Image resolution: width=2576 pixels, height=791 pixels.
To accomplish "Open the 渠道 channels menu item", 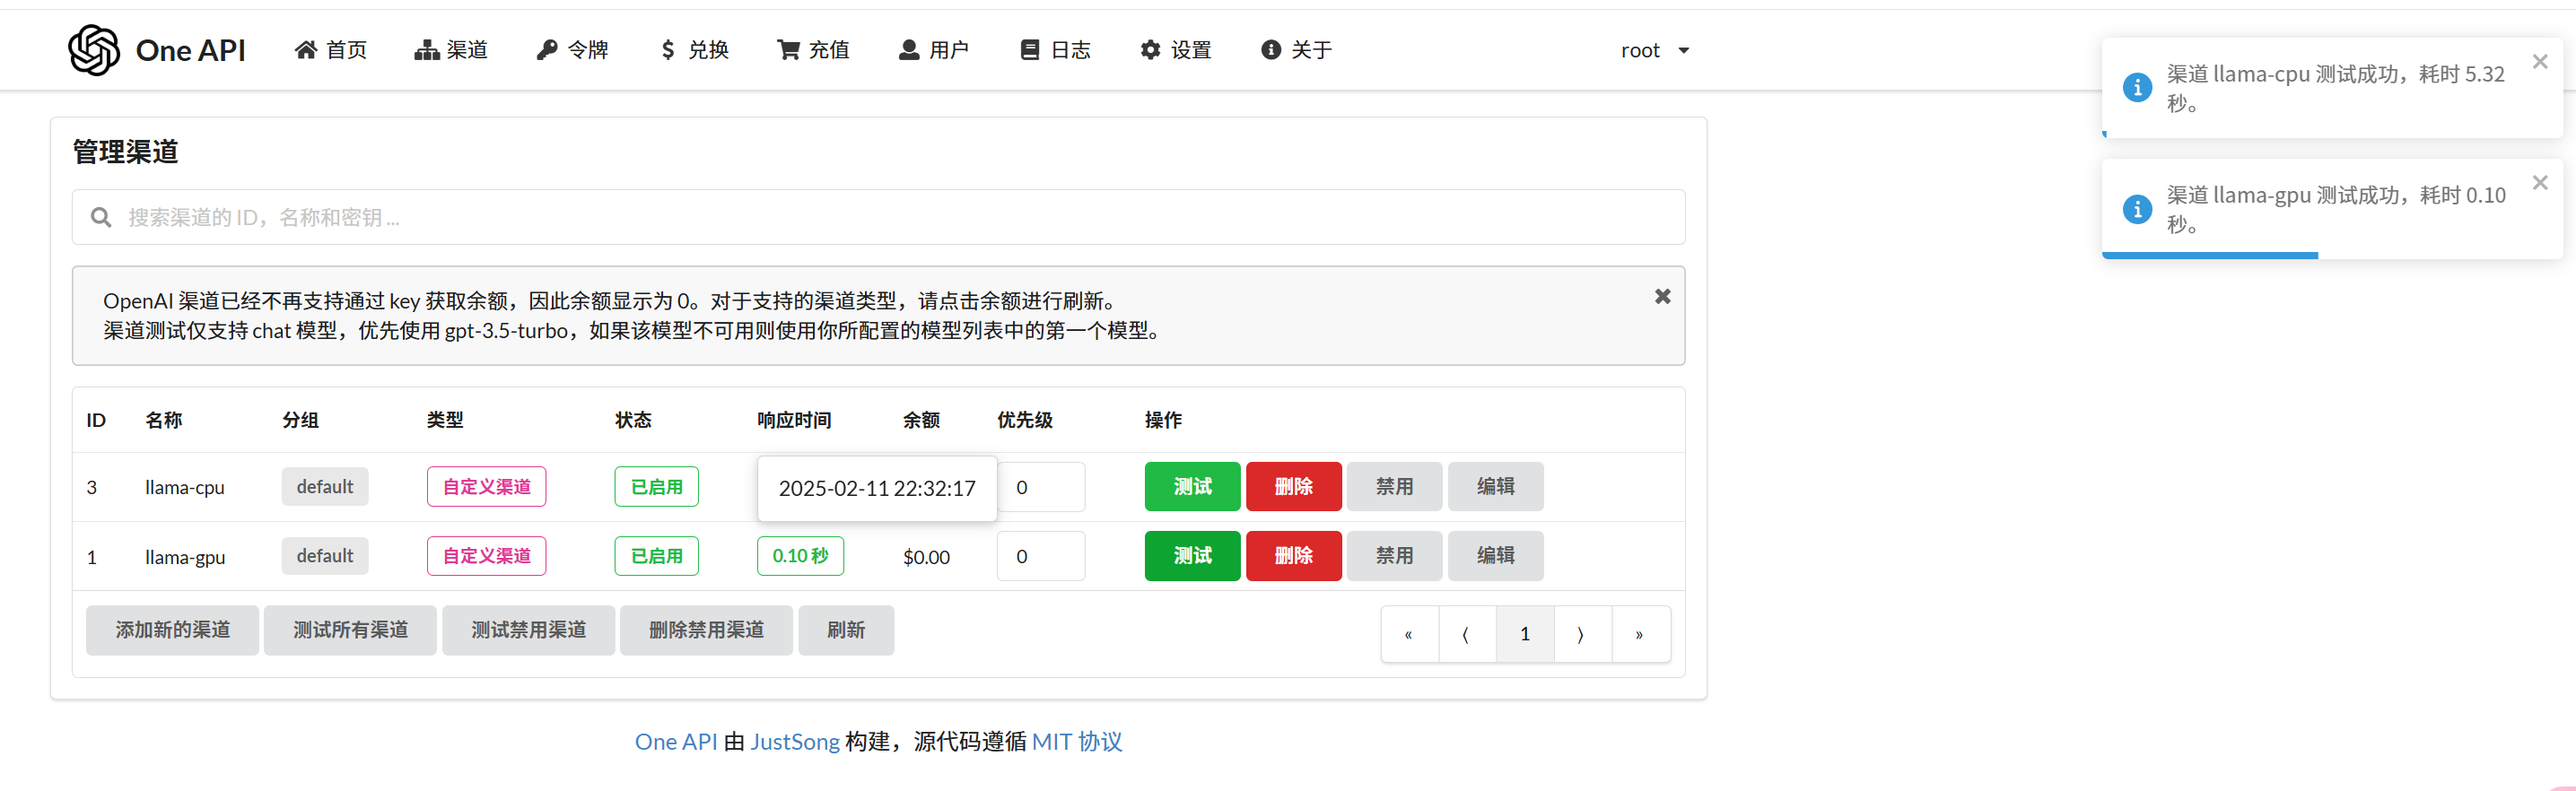I will click(x=451, y=50).
